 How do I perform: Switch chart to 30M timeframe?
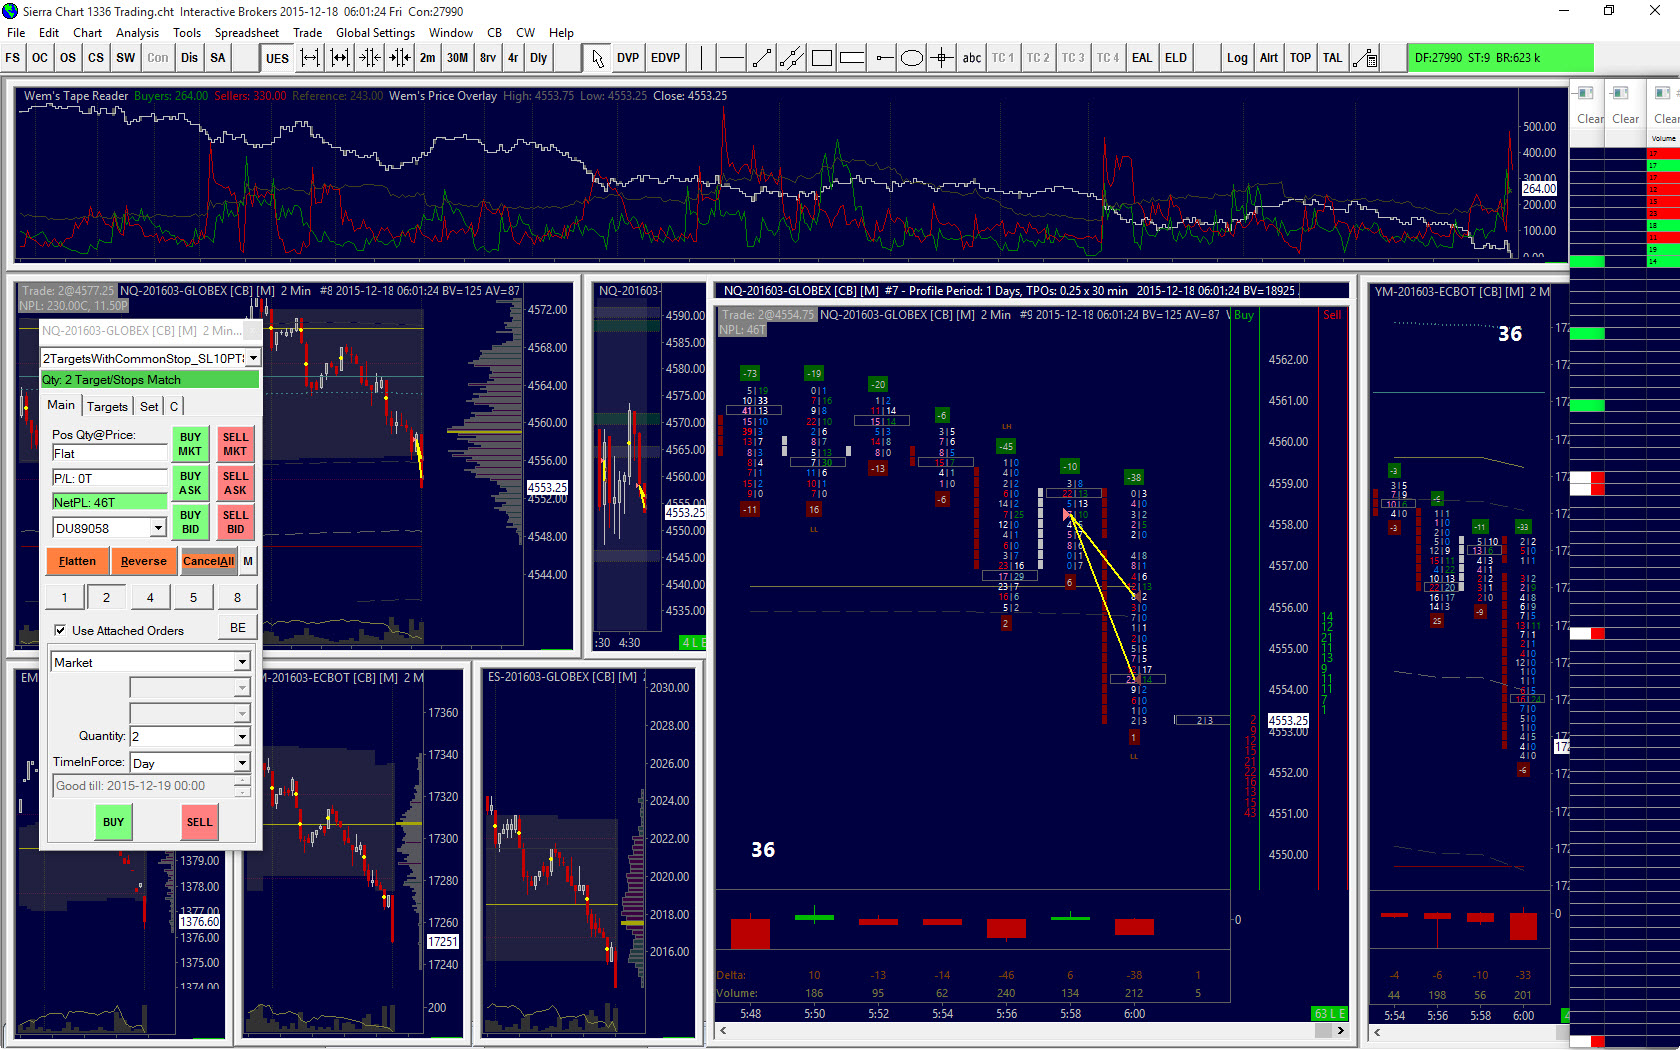coord(457,58)
